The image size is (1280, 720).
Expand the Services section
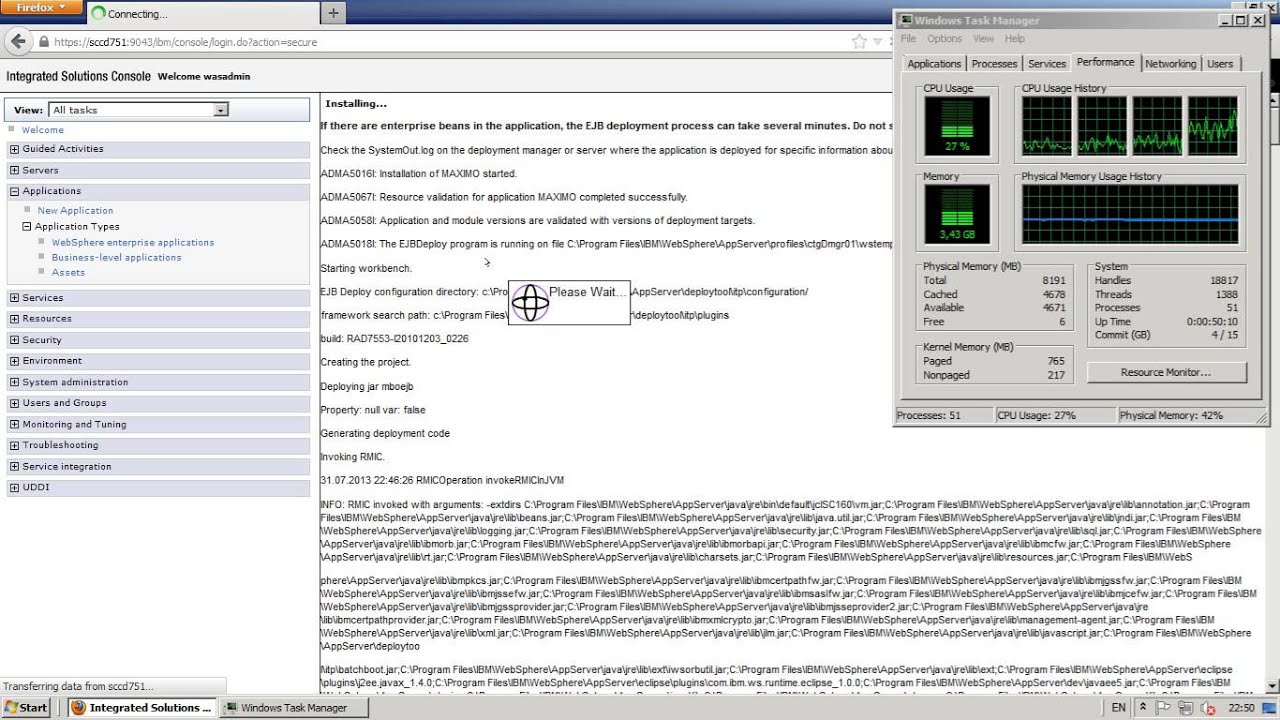point(15,298)
